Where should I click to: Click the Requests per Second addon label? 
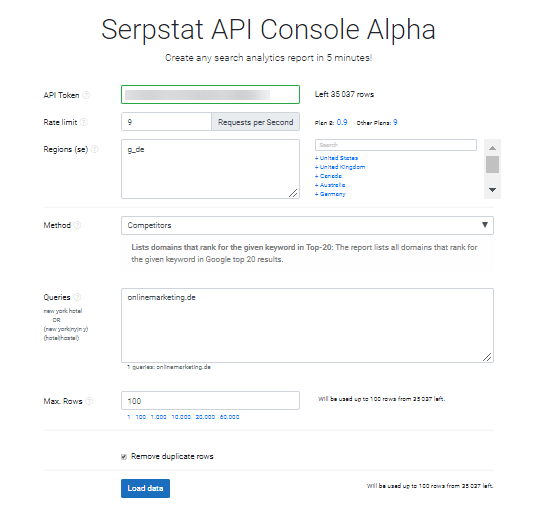(256, 122)
